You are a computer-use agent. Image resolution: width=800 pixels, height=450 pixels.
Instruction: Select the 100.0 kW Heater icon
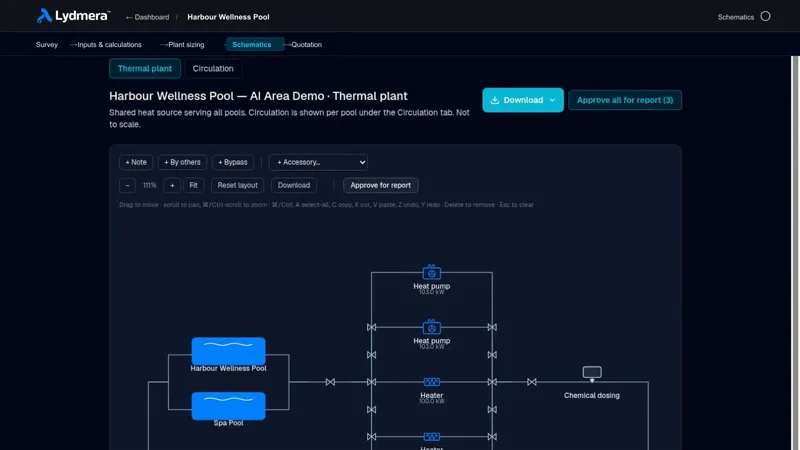pos(432,382)
